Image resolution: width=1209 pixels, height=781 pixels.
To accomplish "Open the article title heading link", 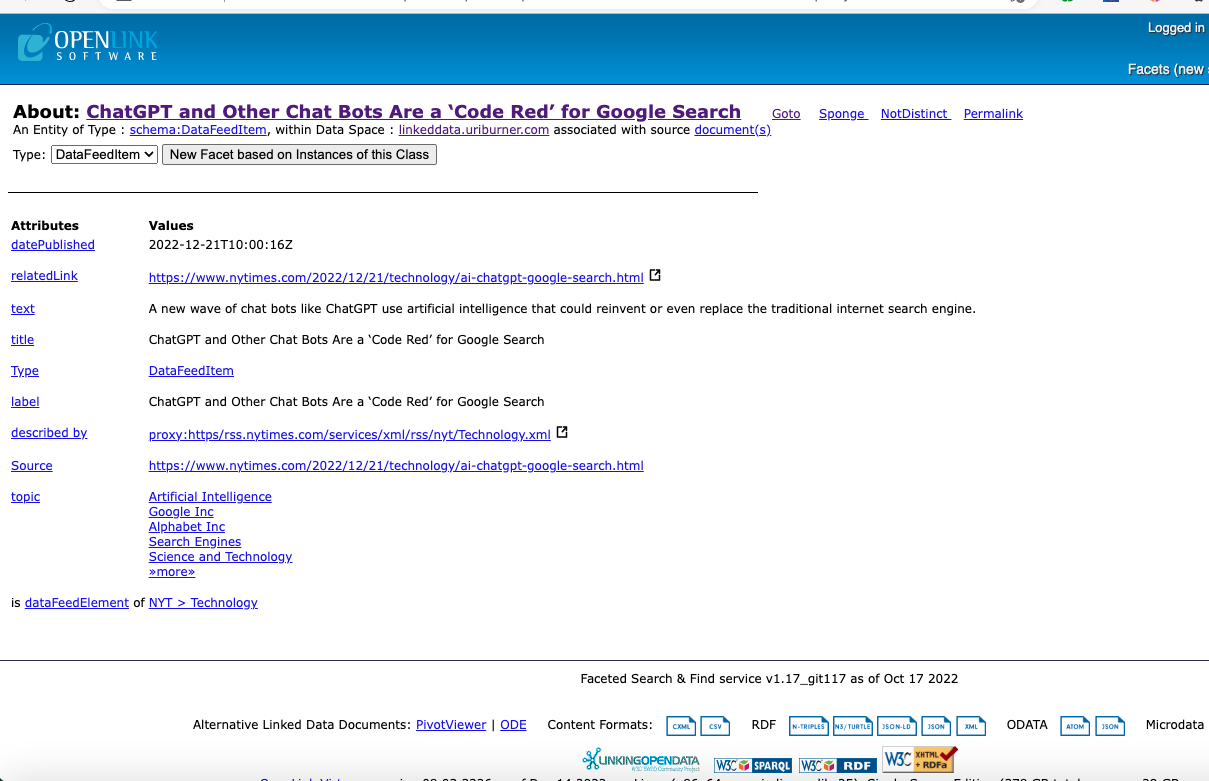I will click(413, 112).
